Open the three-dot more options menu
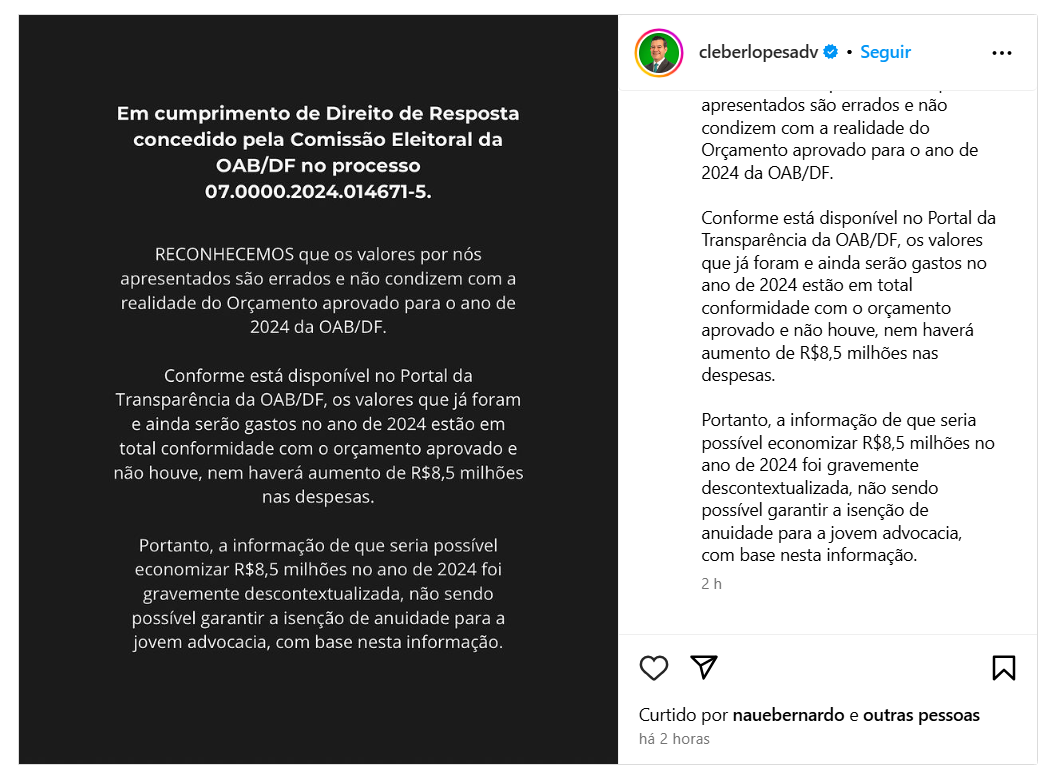Image resolution: width=1052 pixels, height=773 pixels. coord(1001,53)
